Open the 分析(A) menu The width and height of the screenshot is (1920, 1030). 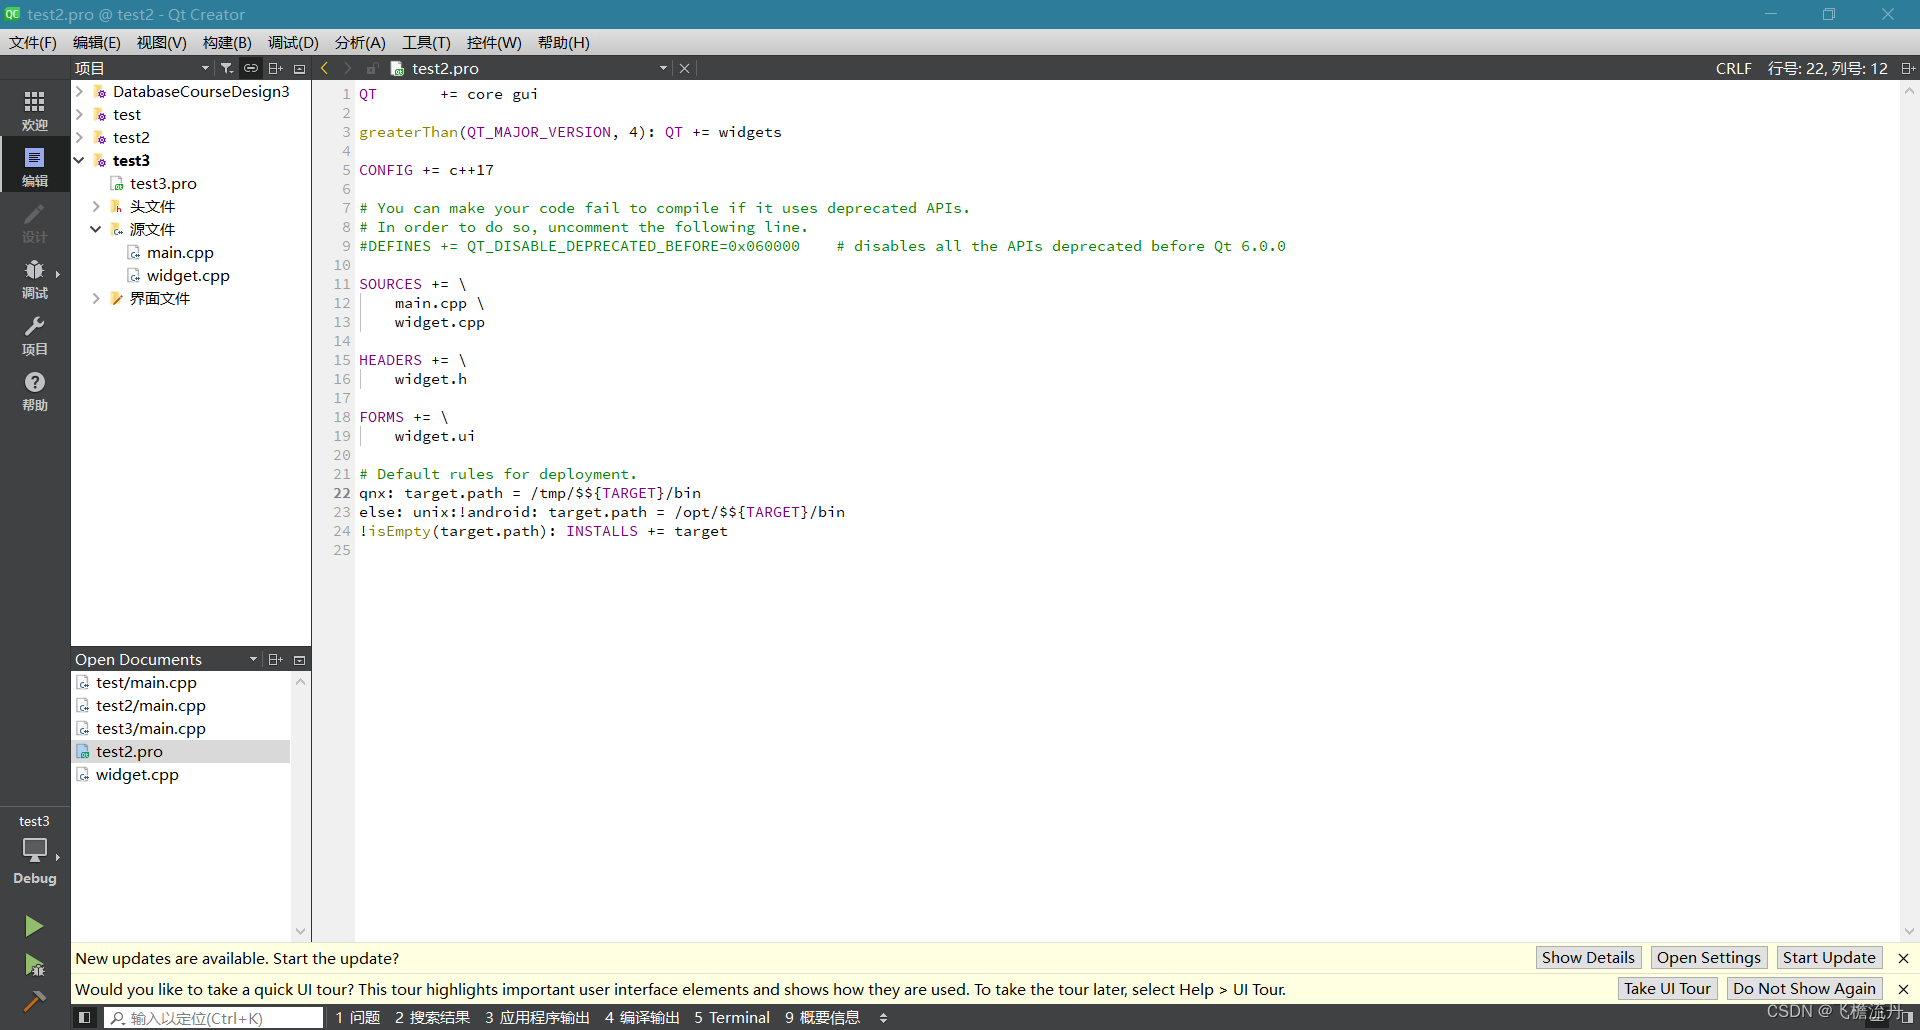pos(360,42)
